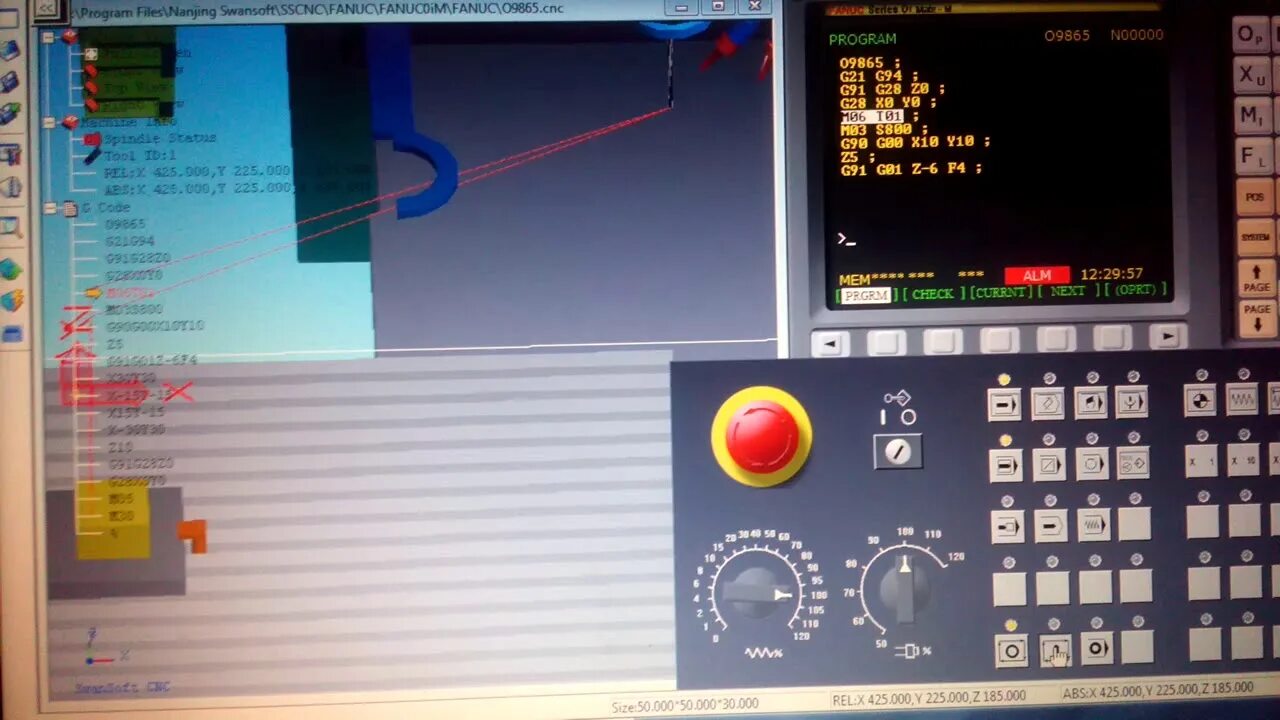Toggle the button between Machine Lock and Dry Run
This screenshot has width=1280, height=720.
point(1050,525)
